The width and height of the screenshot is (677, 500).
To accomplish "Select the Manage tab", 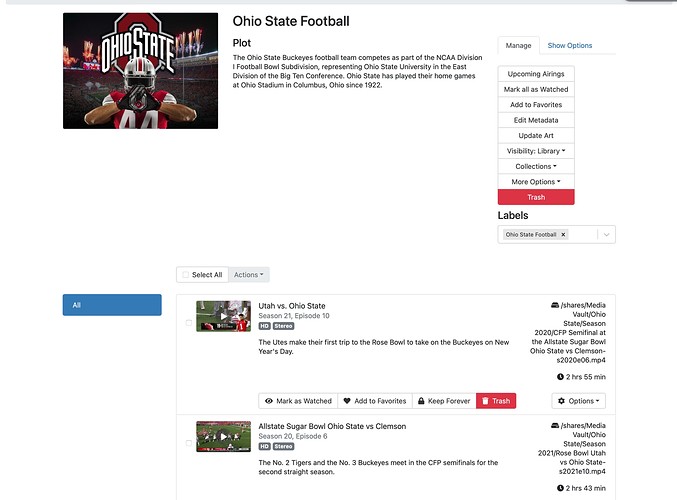I will [x=518, y=45].
